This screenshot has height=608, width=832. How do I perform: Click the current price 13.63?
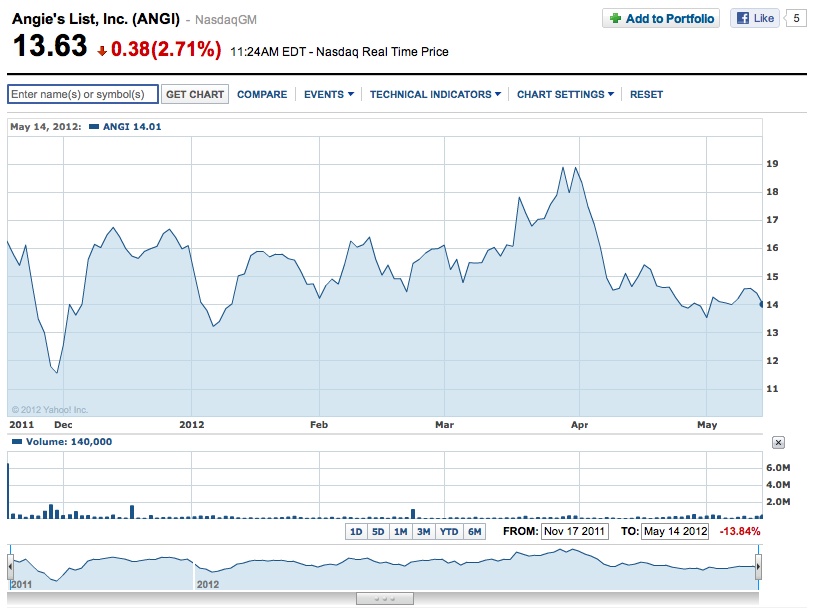pos(50,46)
